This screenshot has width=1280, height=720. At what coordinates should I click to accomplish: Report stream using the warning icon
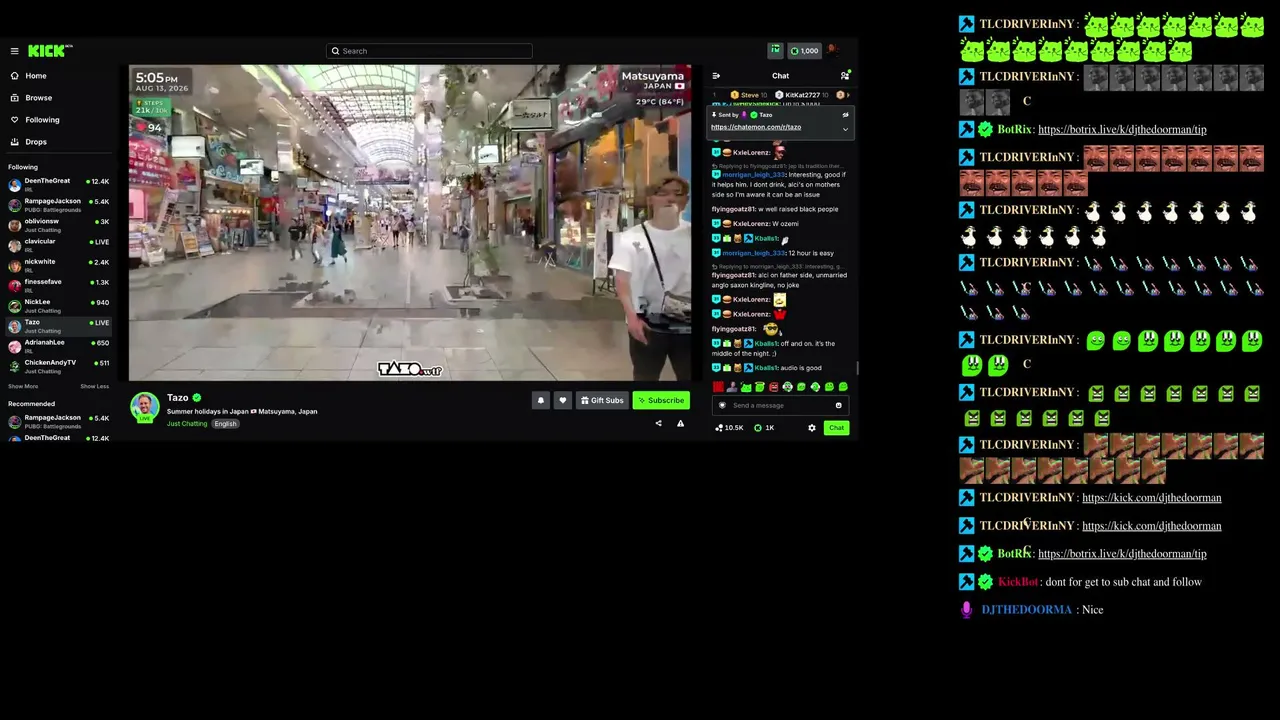tap(680, 424)
